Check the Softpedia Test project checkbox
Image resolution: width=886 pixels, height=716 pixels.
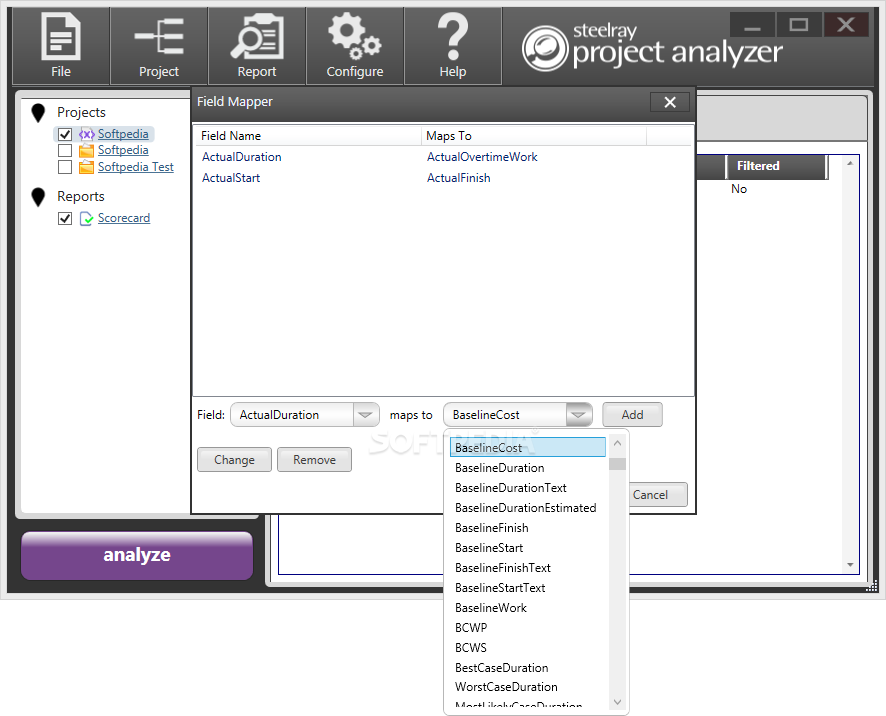65,167
